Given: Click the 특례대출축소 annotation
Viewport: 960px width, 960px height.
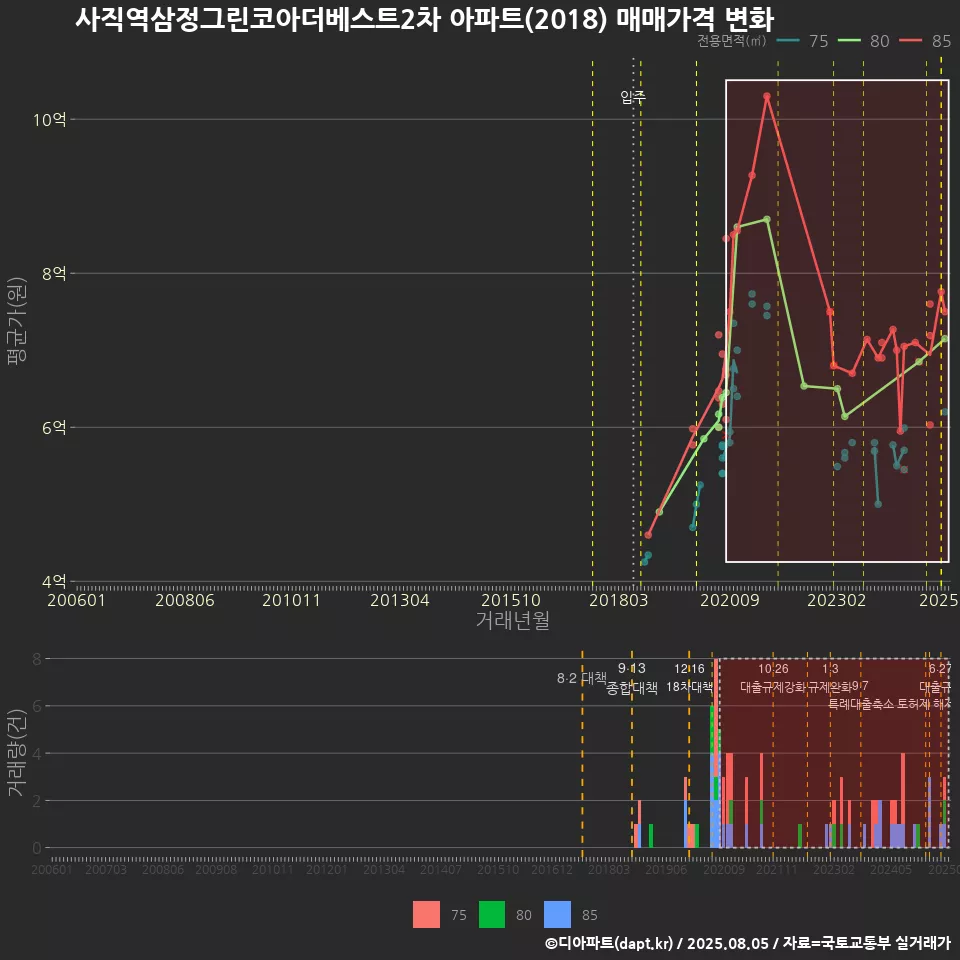Looking at the screenshot, I should point(861,704).
